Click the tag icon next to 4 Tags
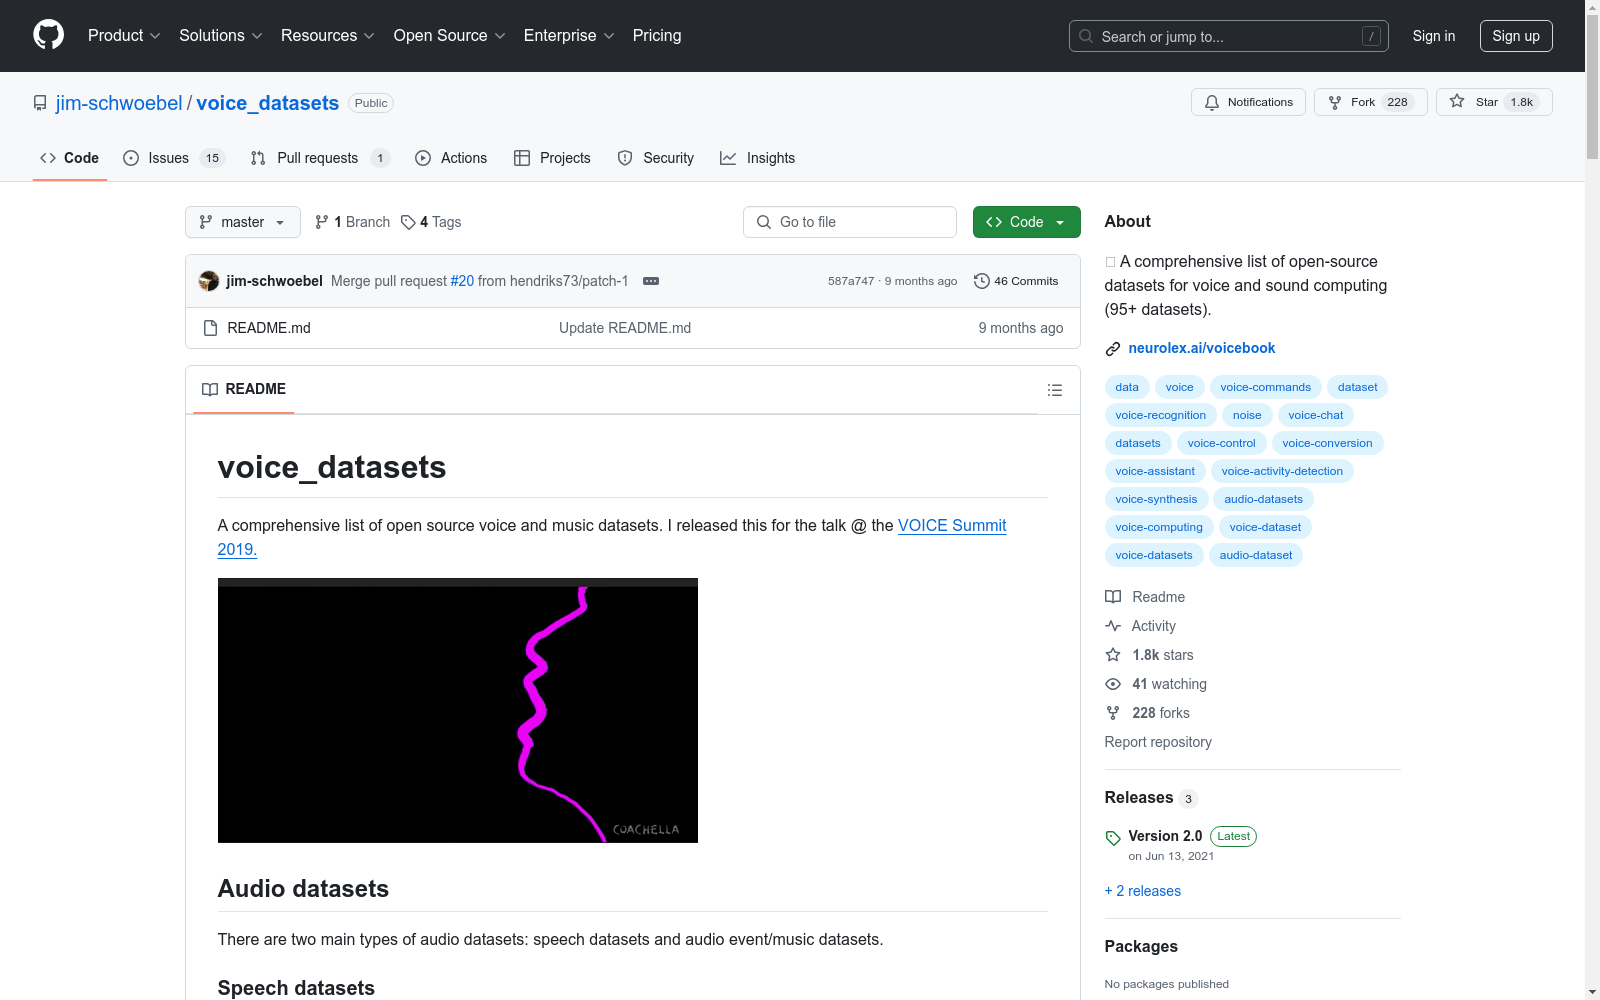1600x1000 pixels. click(x=408, y=222)
